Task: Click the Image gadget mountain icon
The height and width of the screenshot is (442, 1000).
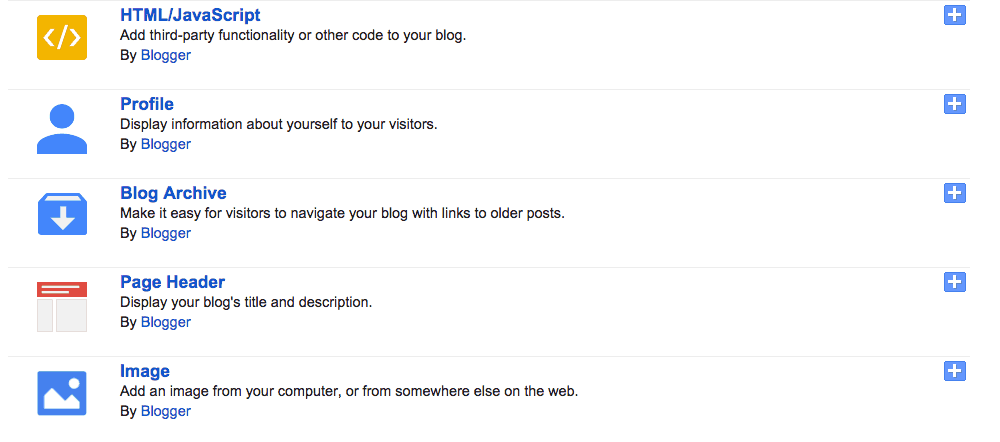Action: [62, 394]
